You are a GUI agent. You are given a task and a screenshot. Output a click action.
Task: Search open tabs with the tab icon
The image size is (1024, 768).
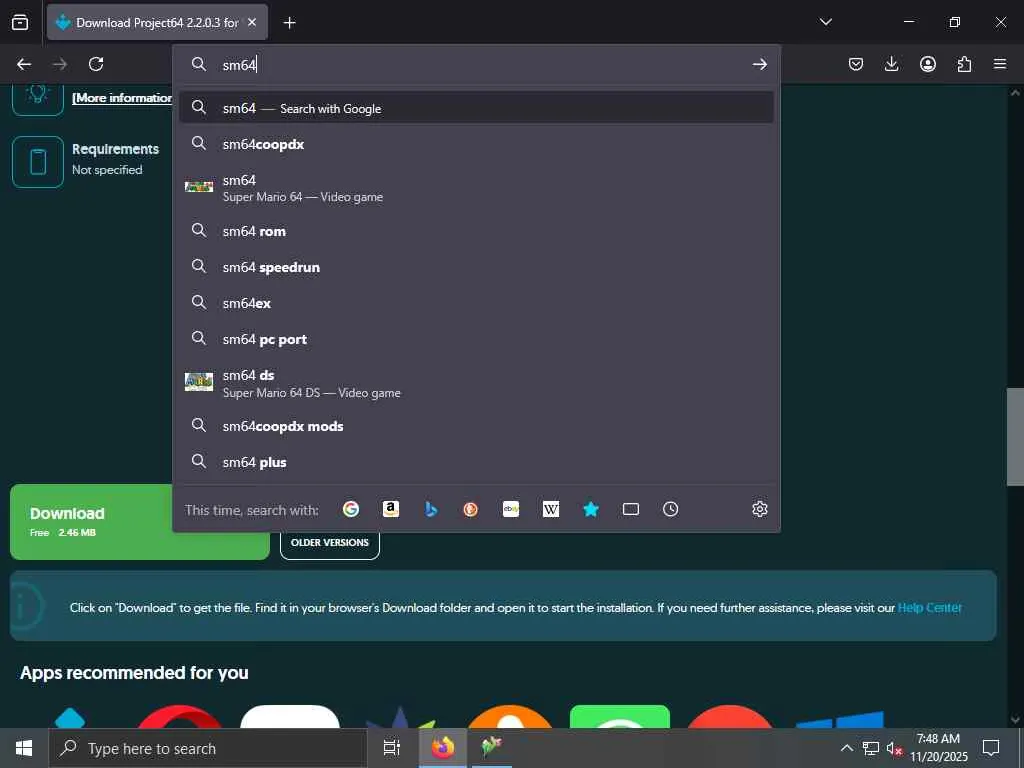631,509
